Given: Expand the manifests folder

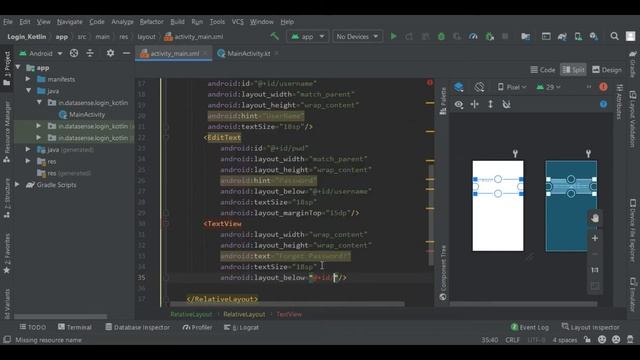Looking at the screenshot, I should [28, 79].
